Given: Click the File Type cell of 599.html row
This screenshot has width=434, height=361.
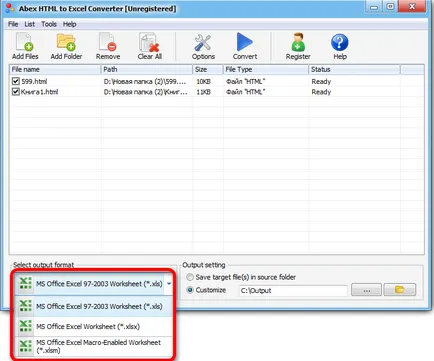Looking at the screenshot, I should pos(245,81).
